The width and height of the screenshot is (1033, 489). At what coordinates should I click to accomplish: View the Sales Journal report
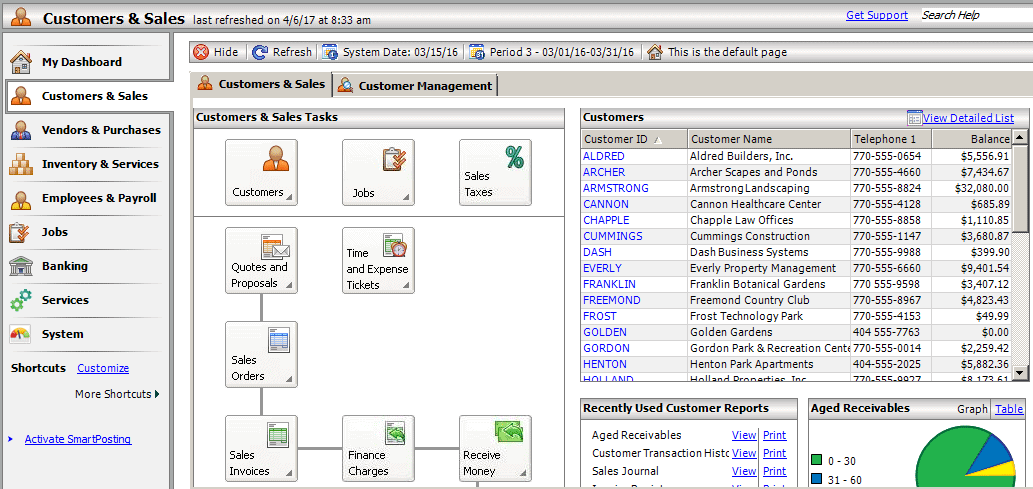click(x=744, y=471)
